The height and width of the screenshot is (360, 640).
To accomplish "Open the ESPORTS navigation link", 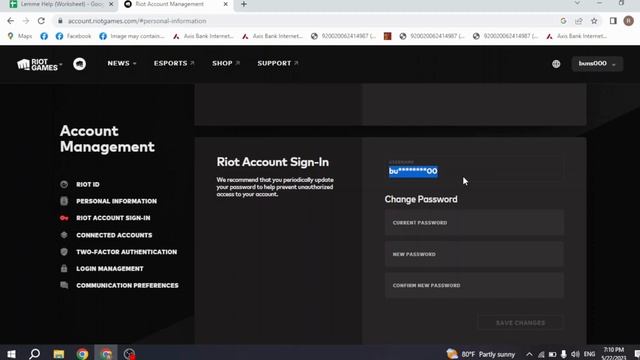I will (174, 63).
